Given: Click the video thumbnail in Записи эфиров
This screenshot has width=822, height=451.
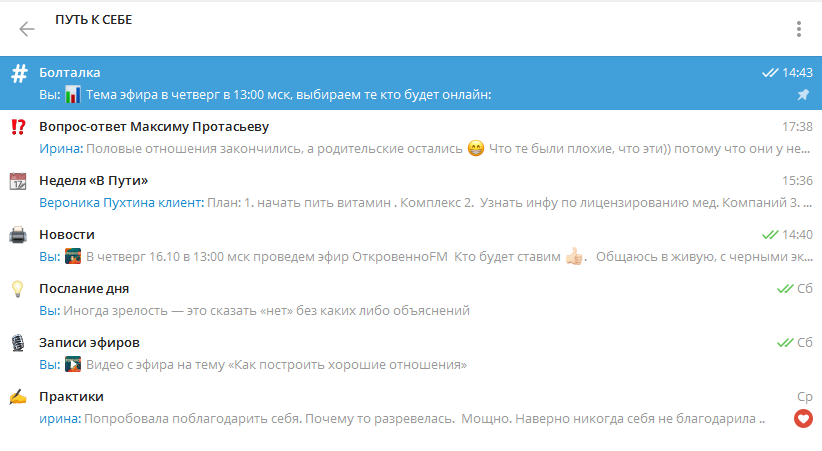Looking at the screenshot, I should pyautogui.click(x=74, y=365).
